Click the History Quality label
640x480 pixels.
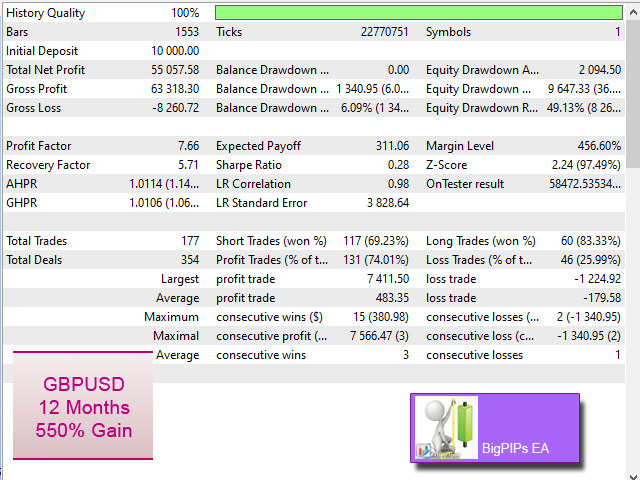45,13
